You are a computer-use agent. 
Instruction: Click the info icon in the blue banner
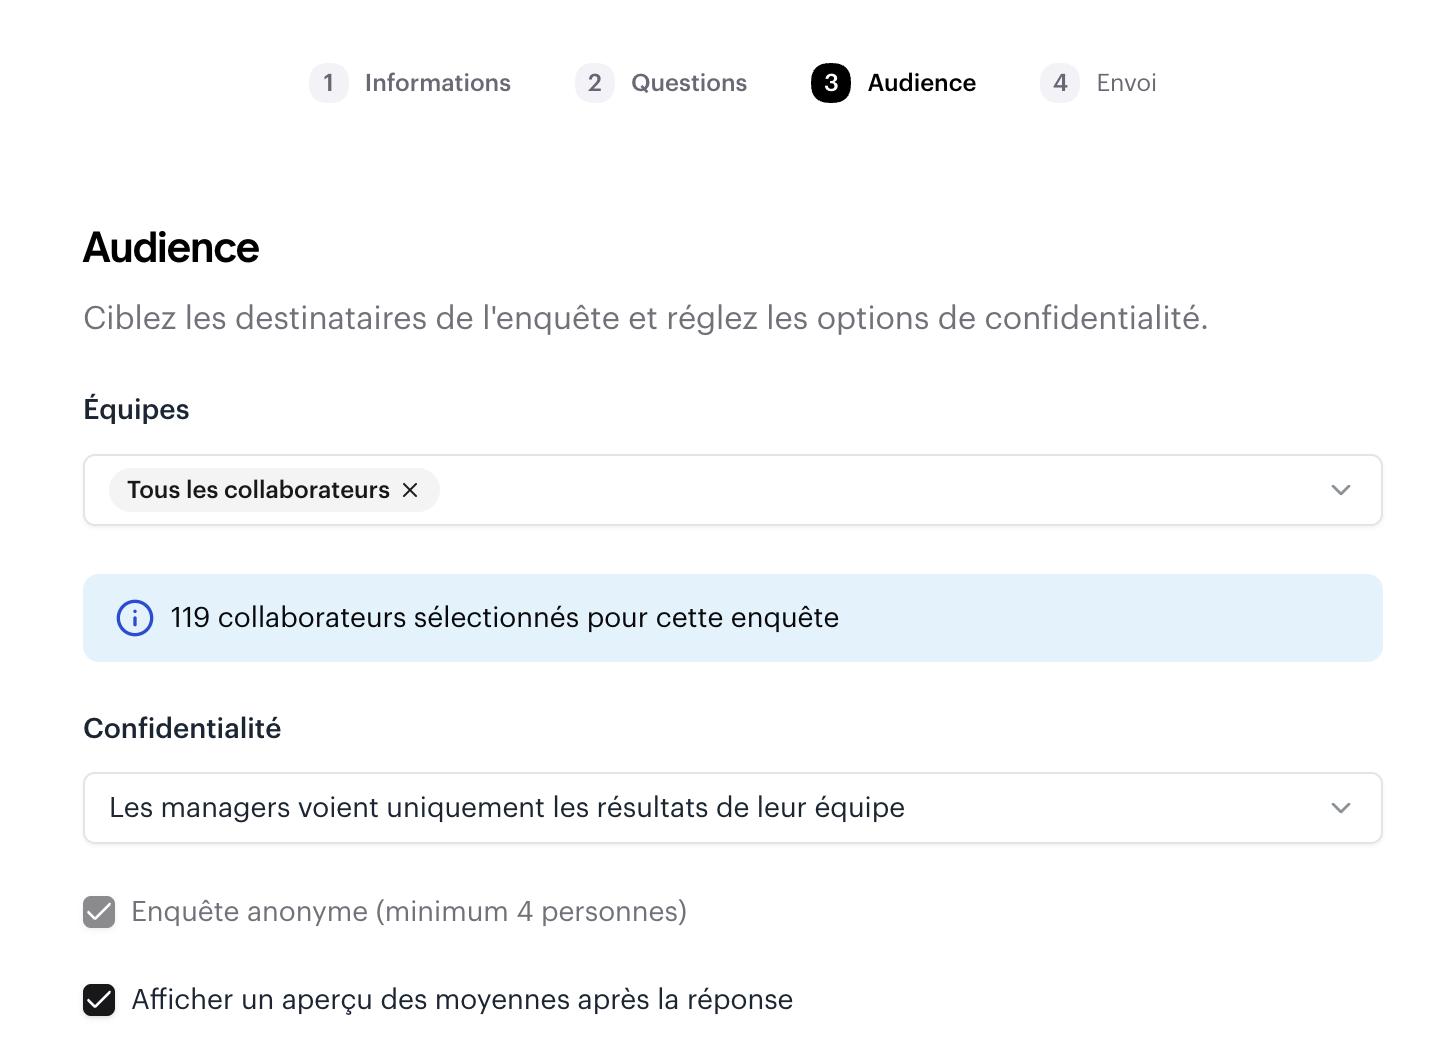tap(135, 618)
